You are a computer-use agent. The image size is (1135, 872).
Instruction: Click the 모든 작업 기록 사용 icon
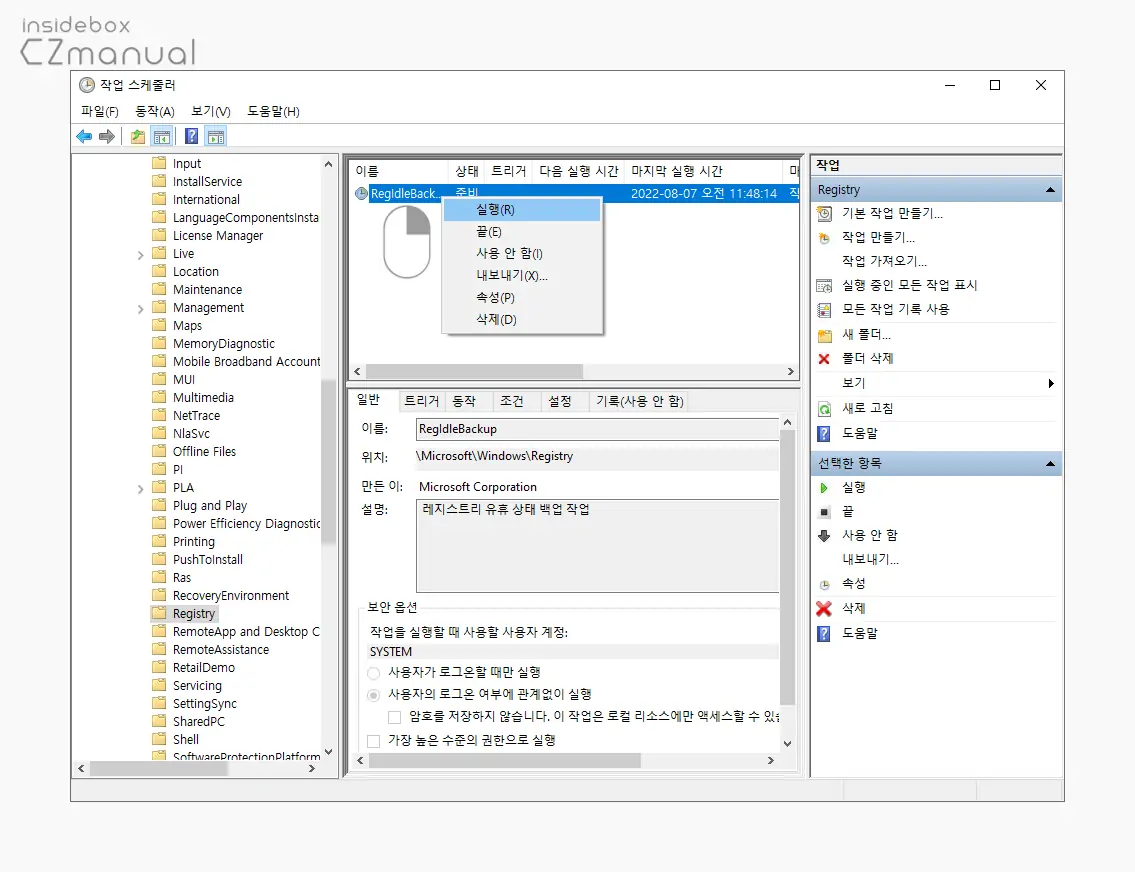click(824, 310)
